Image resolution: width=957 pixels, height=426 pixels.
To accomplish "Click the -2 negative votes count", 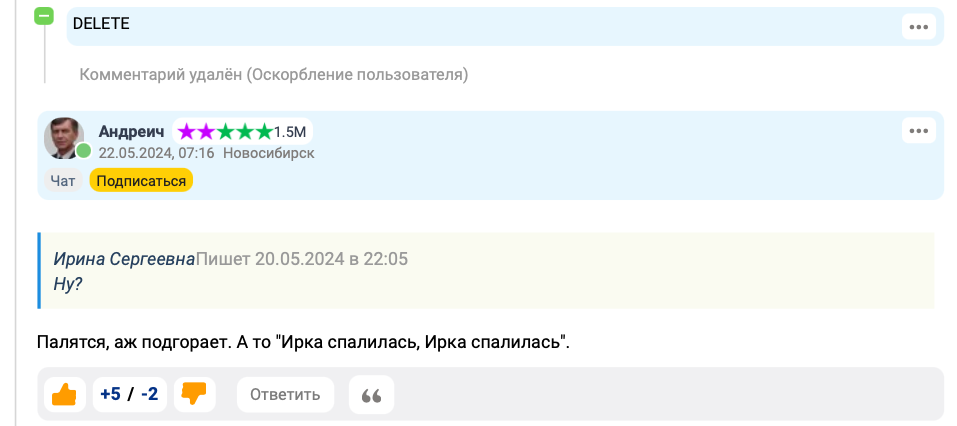I will (x=149, y=394).
